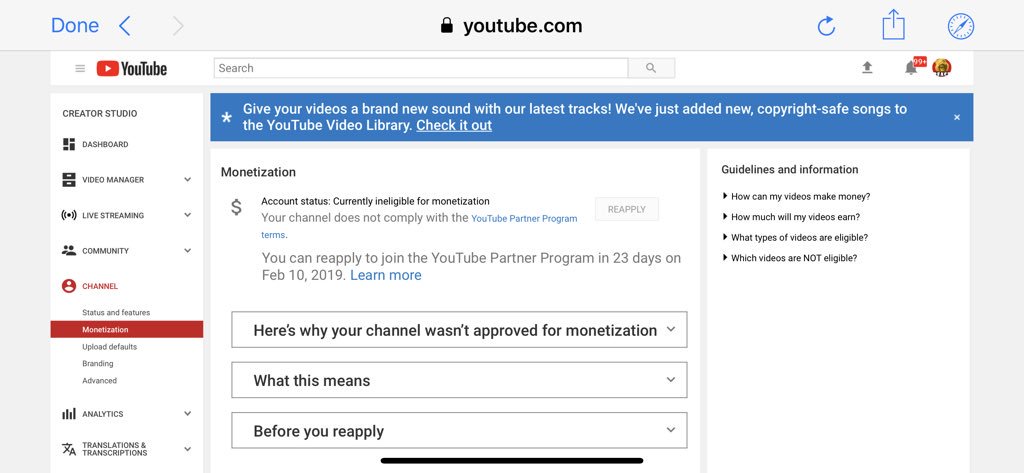Click inside the Search field
The height and width of the screenshot is (473, 1024).
tap(421, 68)
